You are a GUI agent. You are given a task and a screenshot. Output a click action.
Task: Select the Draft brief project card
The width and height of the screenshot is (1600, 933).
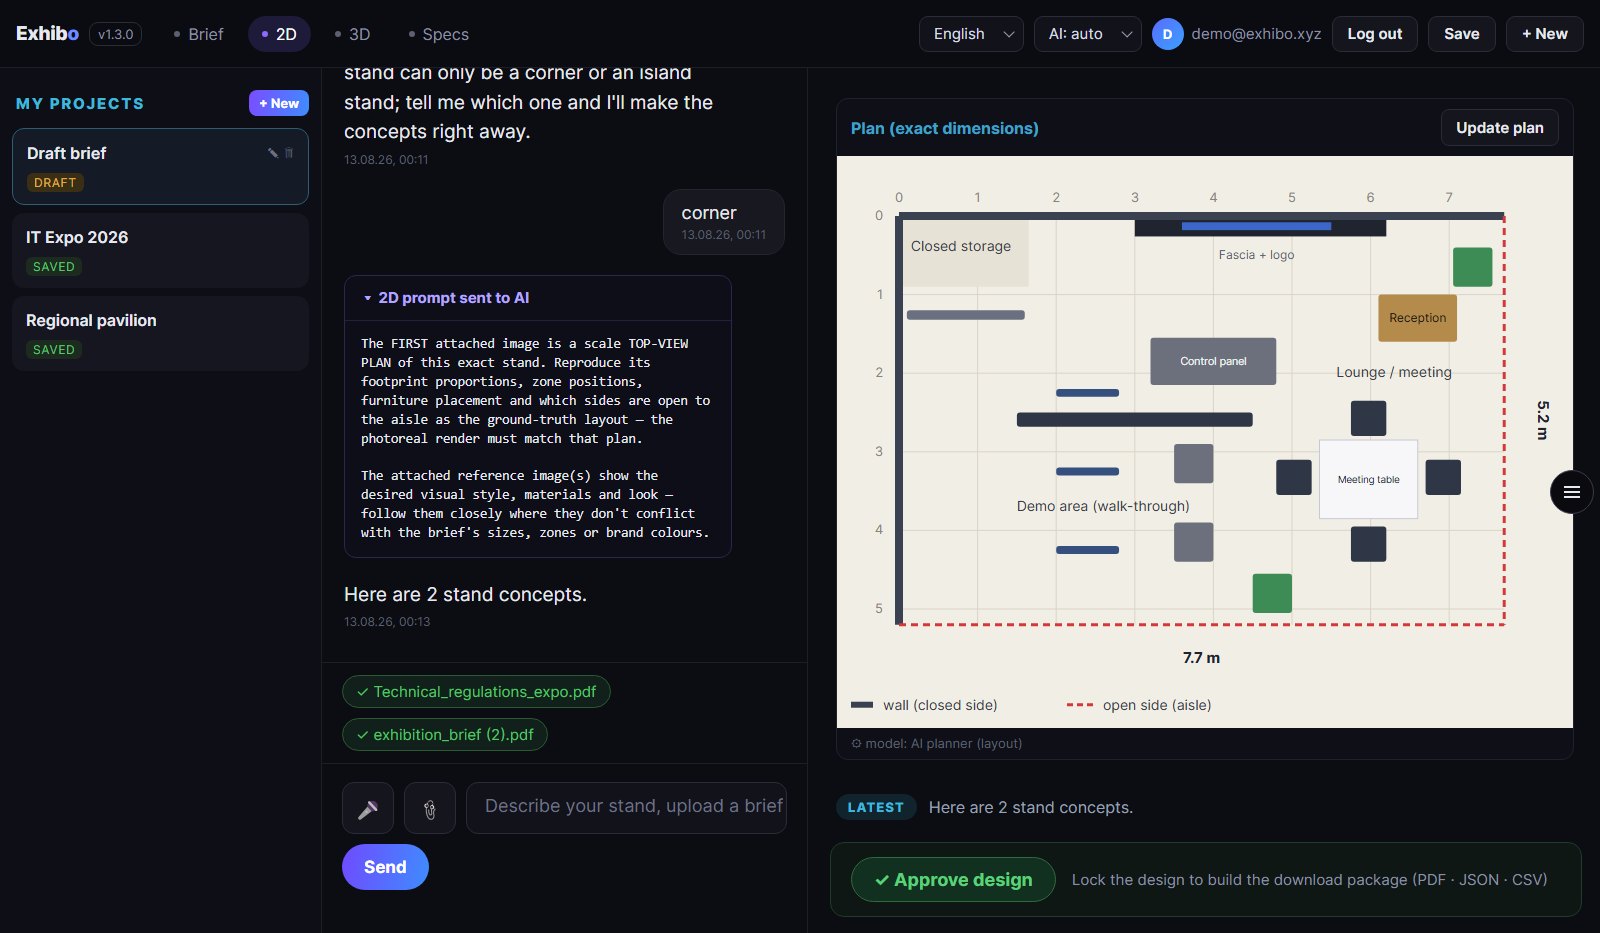[x=160, y=166]
